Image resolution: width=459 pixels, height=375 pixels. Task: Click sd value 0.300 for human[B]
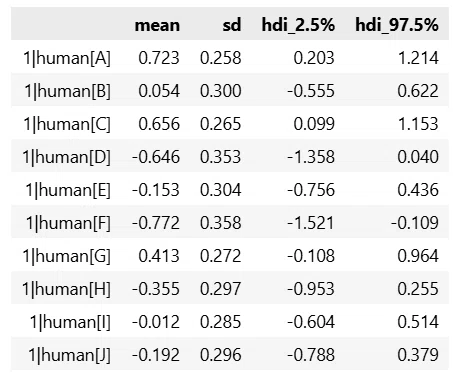[x=220, y=91]
